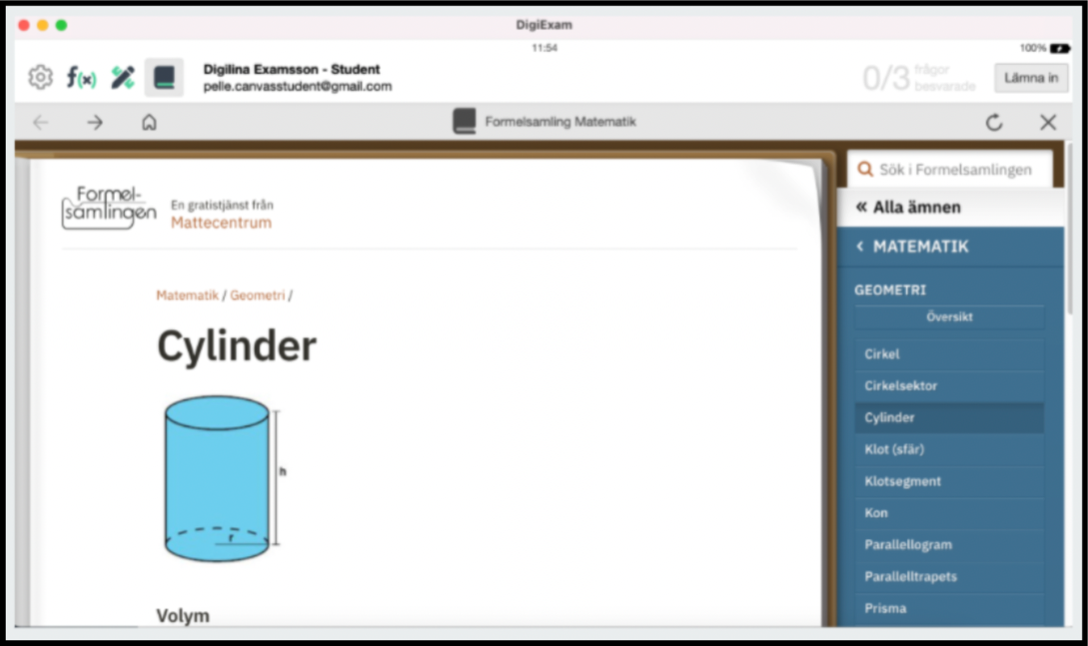
Task: Select Cirkel in the sidebar
Action: tap(949, 354)
